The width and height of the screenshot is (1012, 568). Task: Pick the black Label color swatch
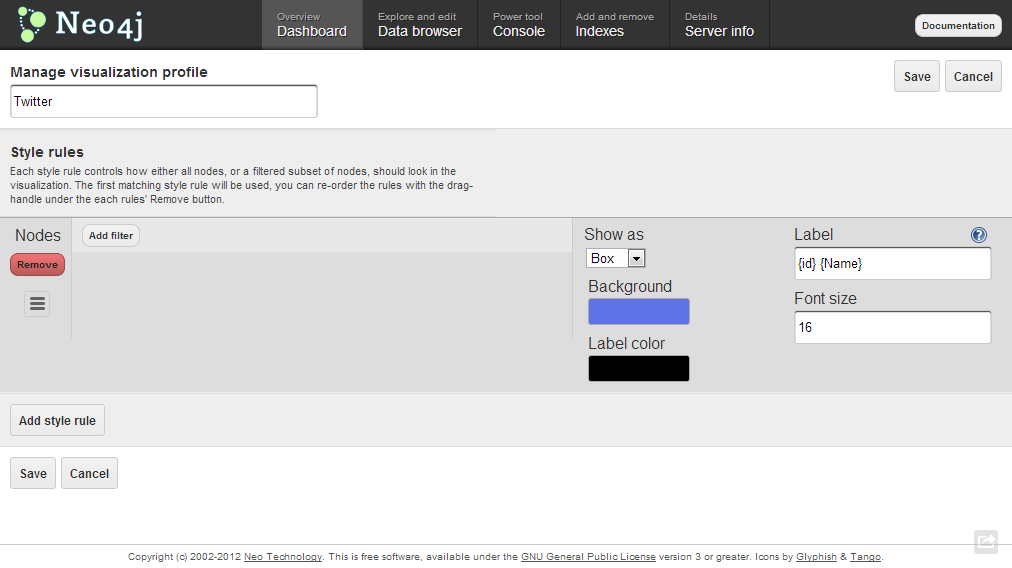638,368
